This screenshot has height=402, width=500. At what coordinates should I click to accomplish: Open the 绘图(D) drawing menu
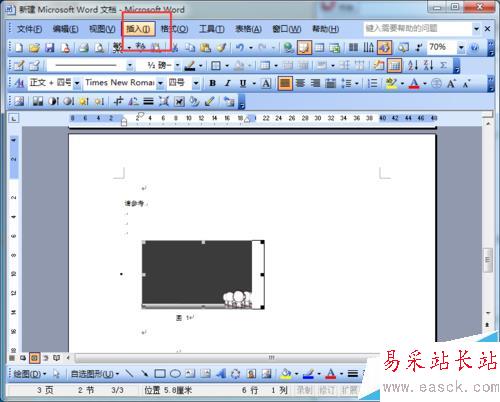[29, 374]
